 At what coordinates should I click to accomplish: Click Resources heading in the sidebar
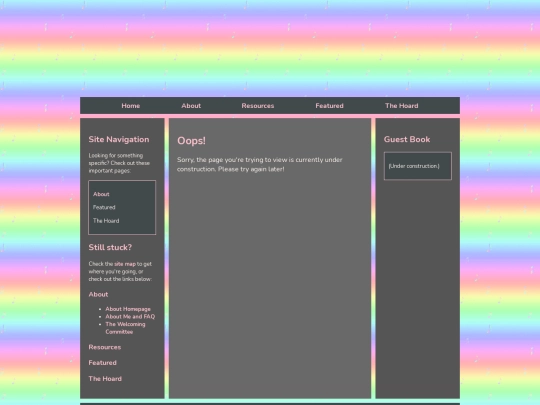[x=105, y=347]
